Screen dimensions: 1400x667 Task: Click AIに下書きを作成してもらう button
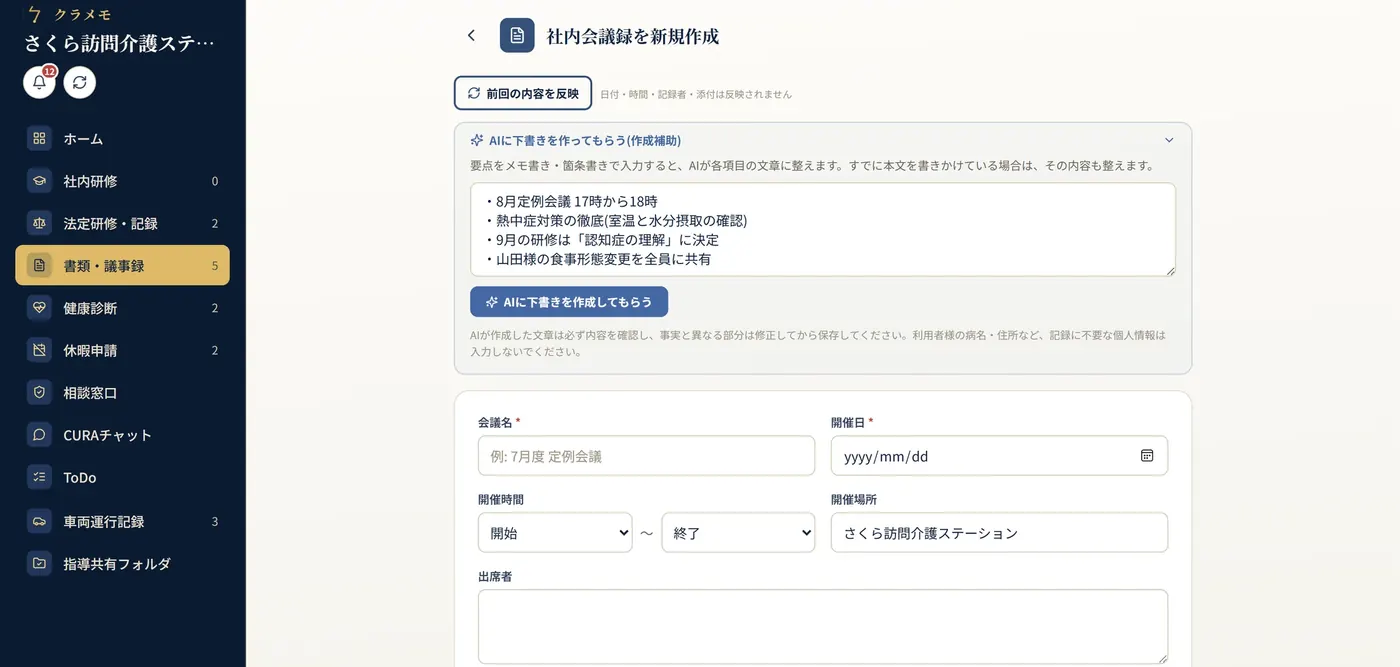(569, 302)
